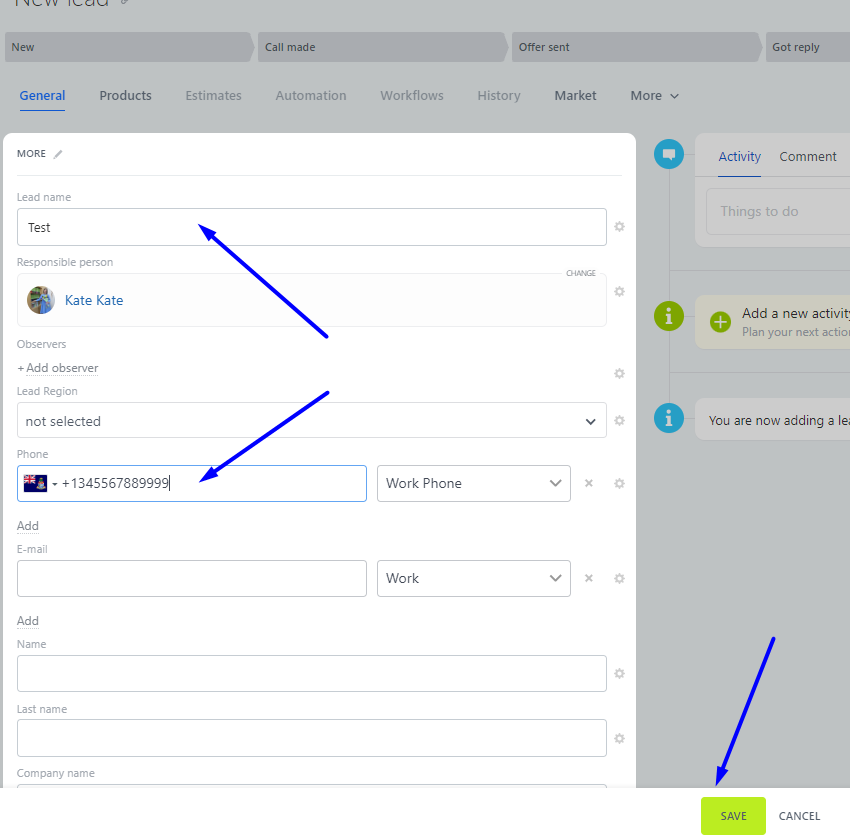Screen dimensions: 850x840
Task: Click gear icon next to Responsible person
Action: (x=619, y=292)
